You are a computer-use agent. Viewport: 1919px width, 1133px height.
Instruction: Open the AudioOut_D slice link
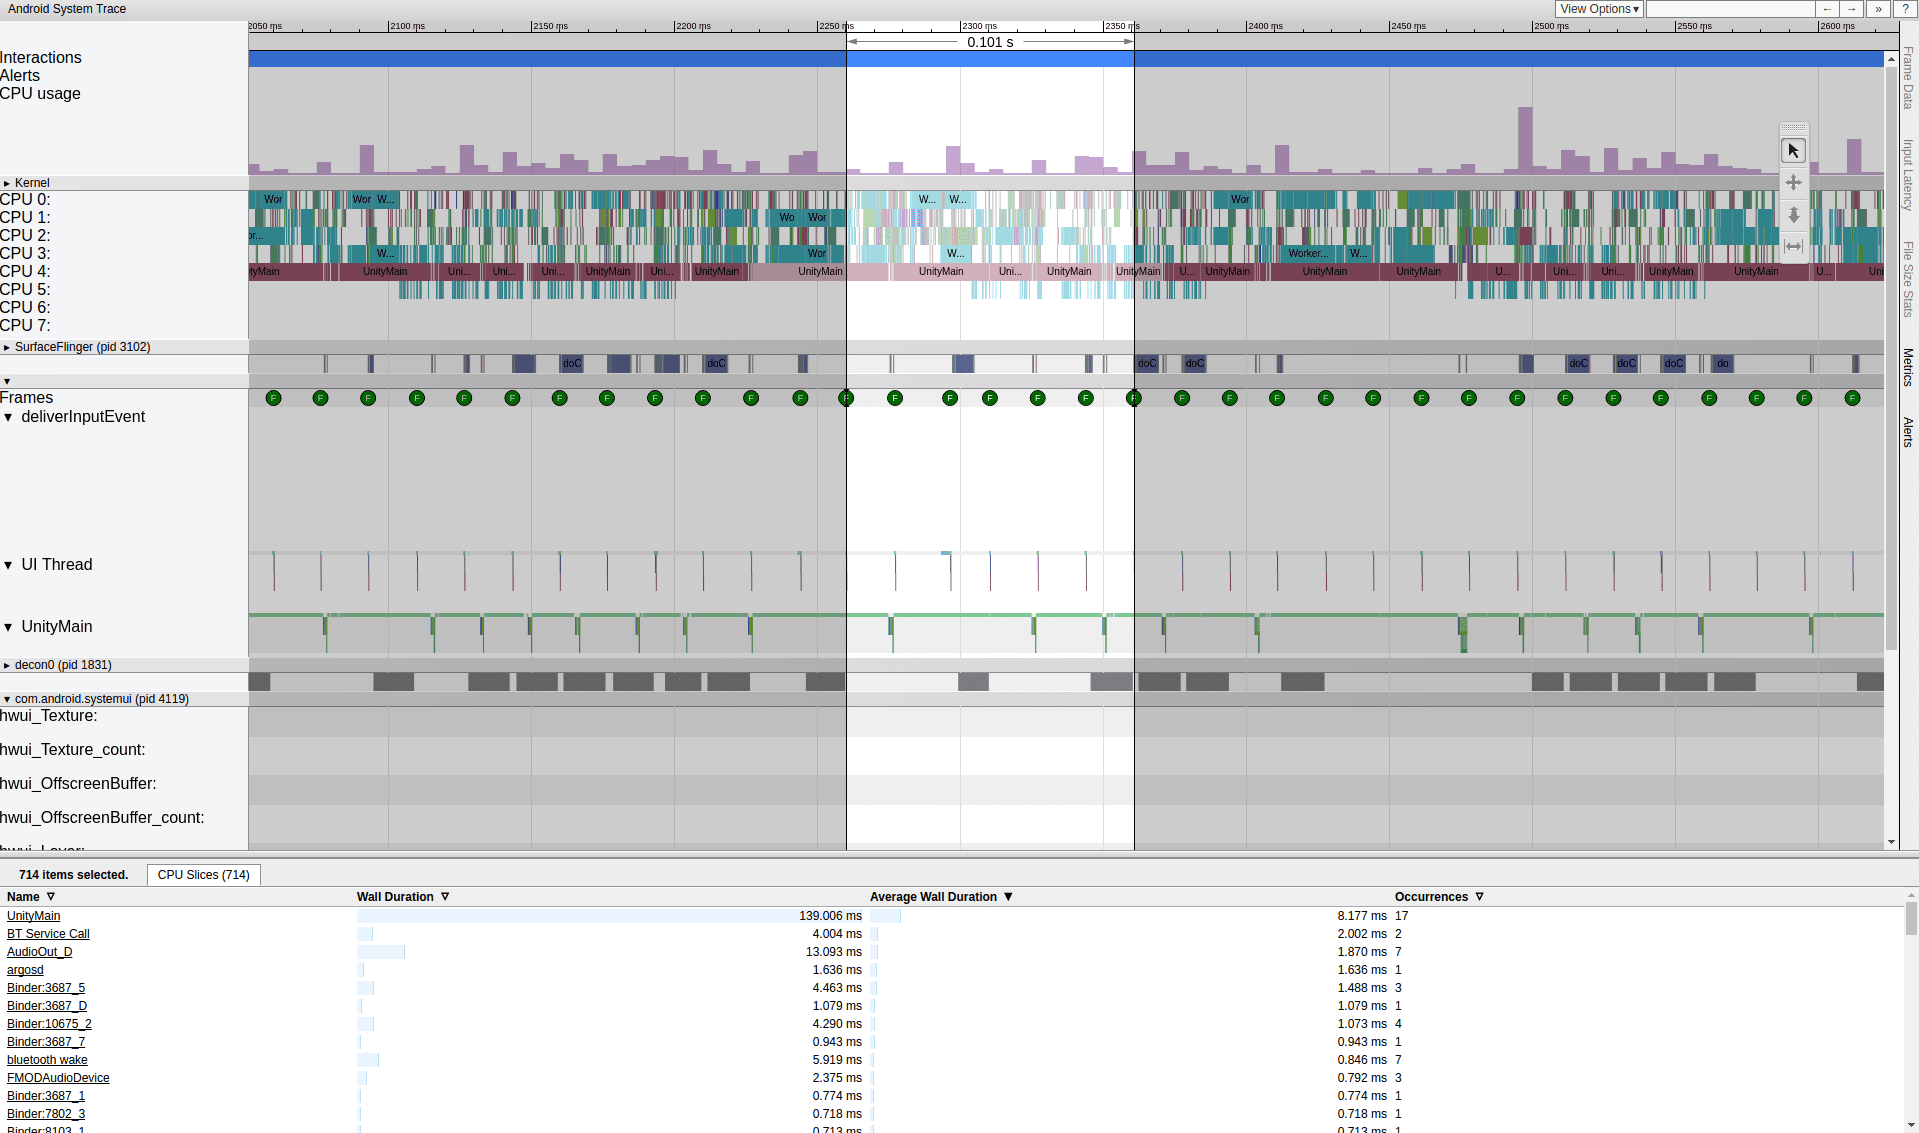click(39, 952)
